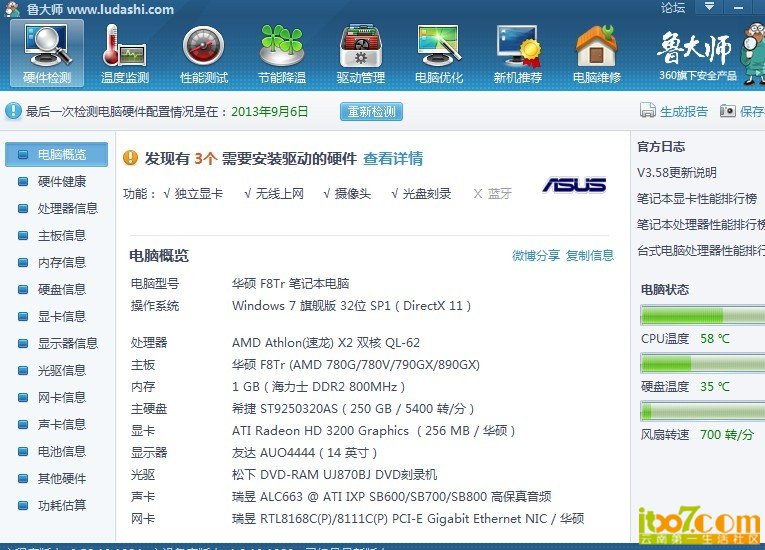Click the ATI Radeon HD 3200 Graphics text
Screen dimensions: 765x550
coord(373,431)
